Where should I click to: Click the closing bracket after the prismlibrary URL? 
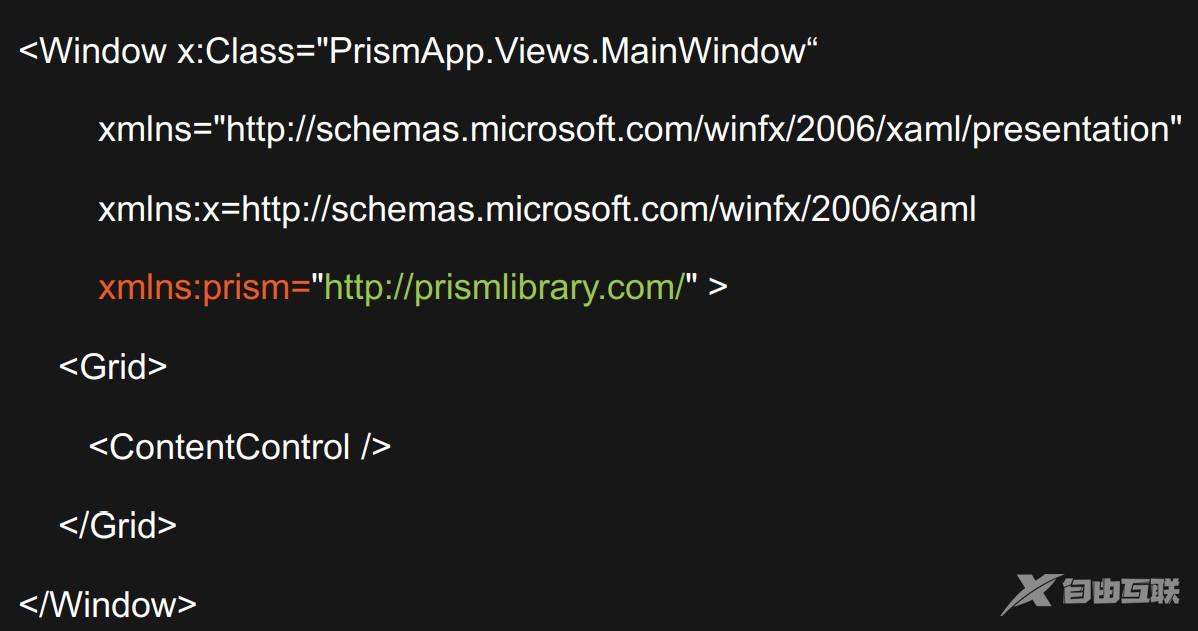tap(718, 288)
